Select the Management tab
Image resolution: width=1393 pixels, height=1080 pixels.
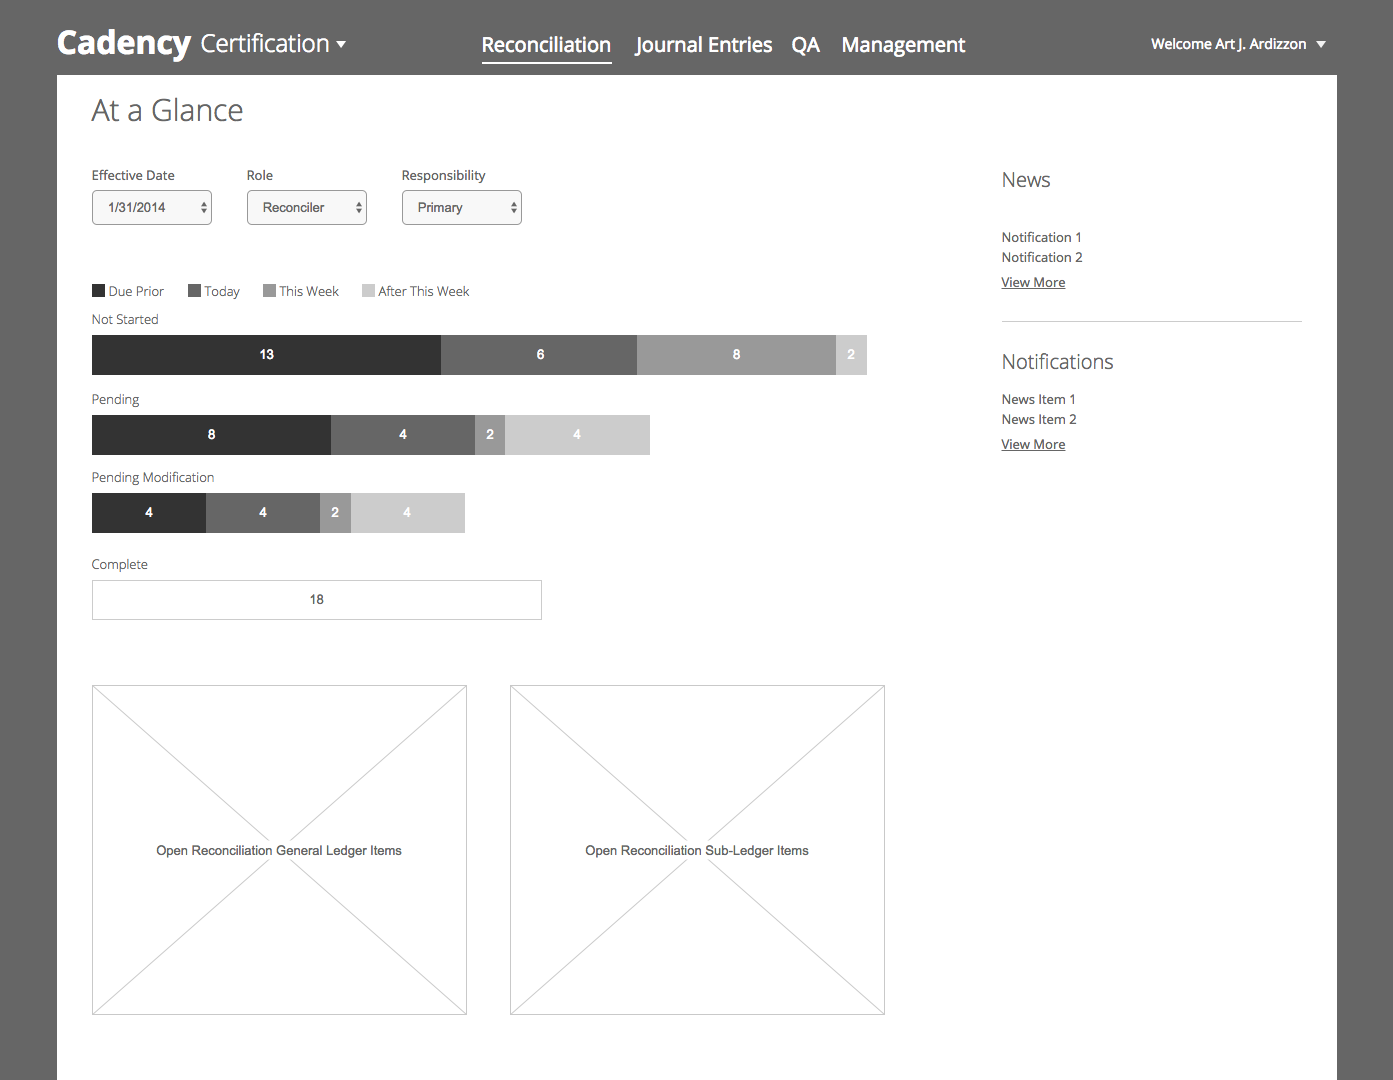pyautogui.click(x=902, y=45)
